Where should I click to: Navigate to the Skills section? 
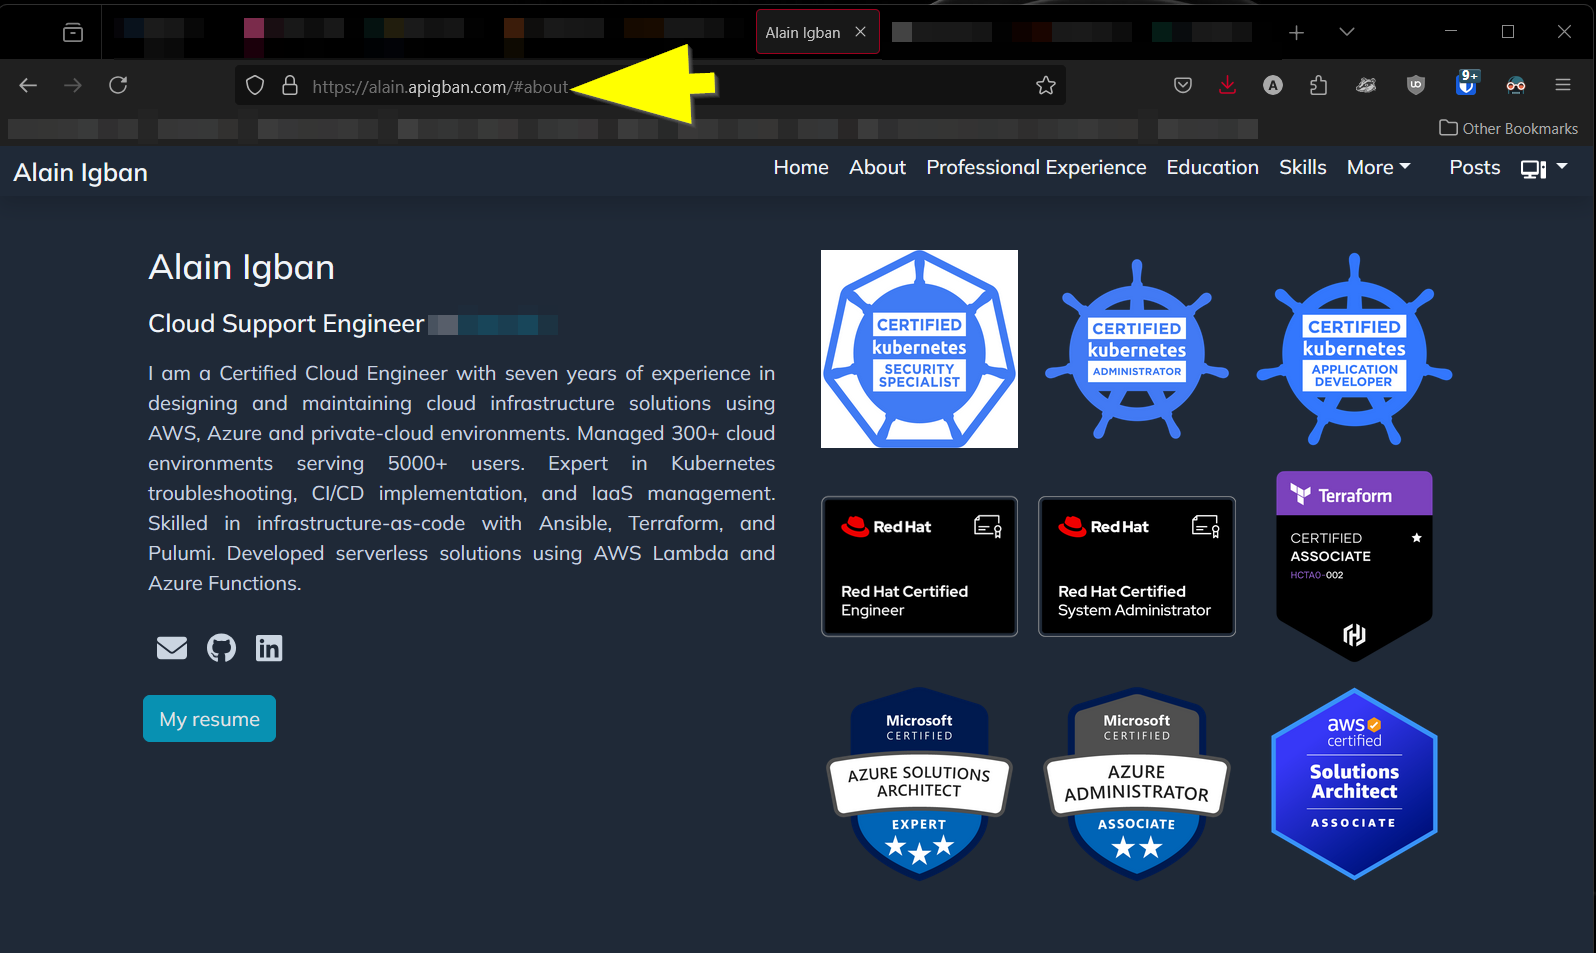point(1302,168)
